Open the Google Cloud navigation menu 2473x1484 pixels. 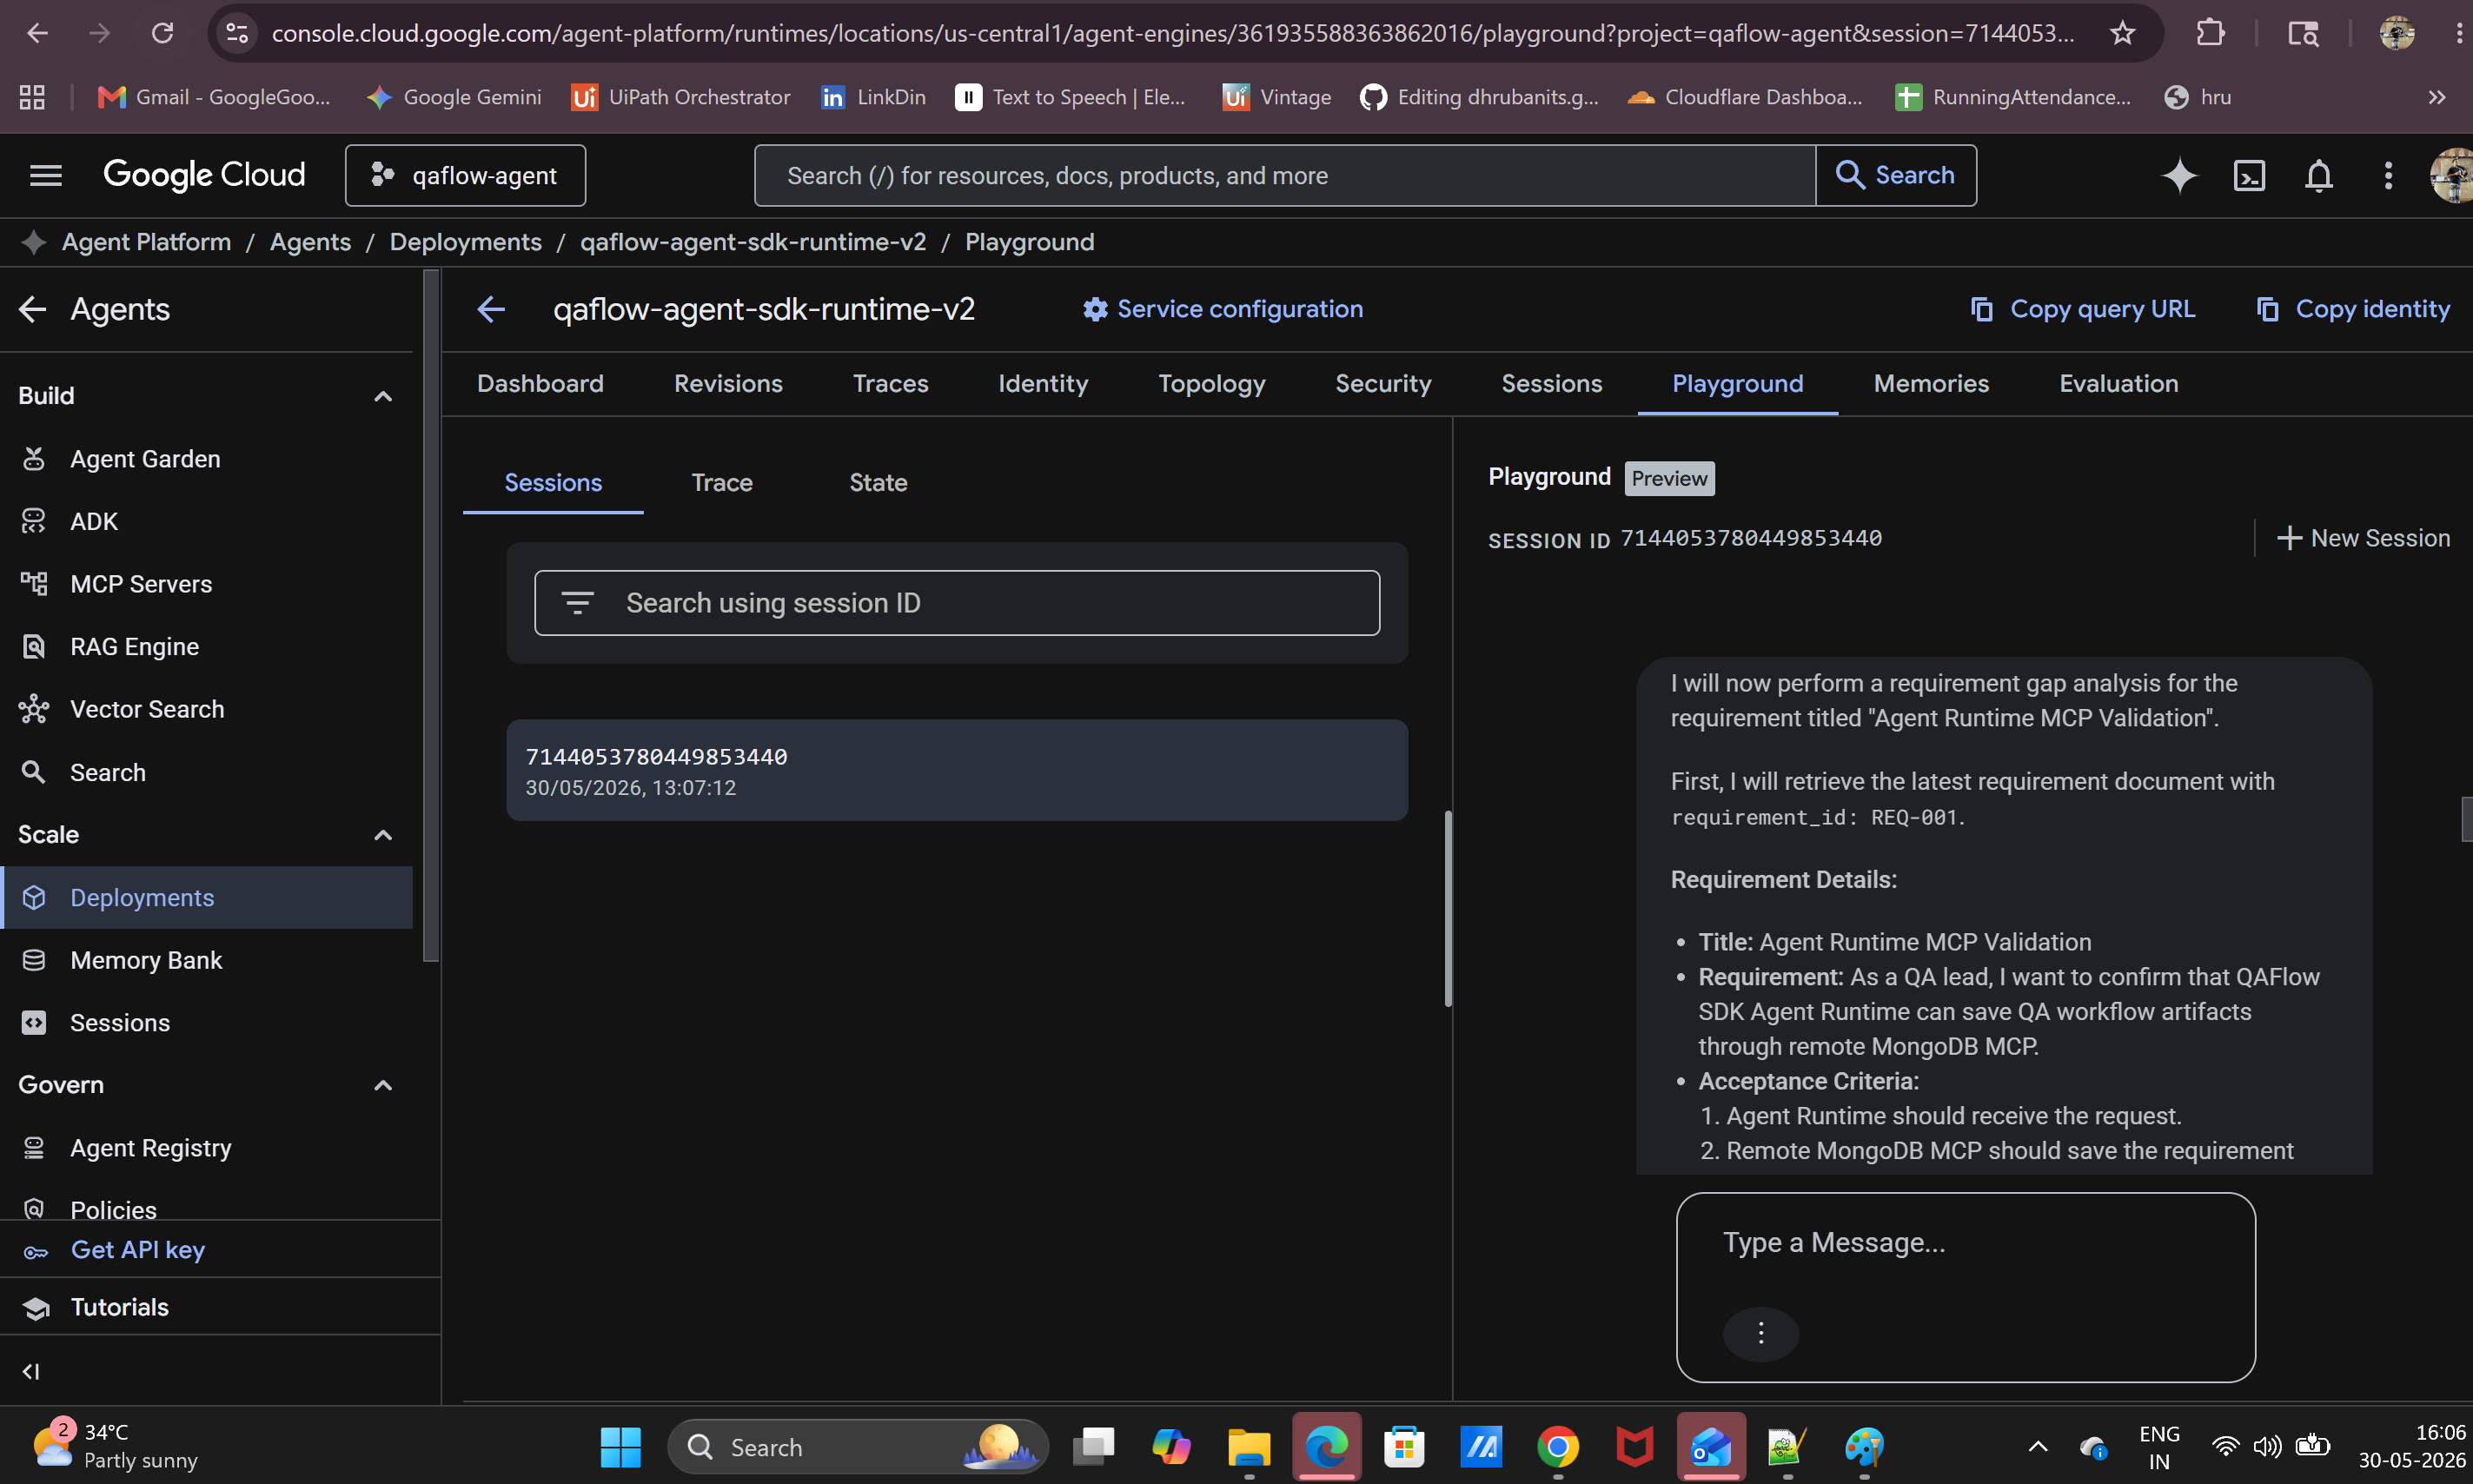pyautogui.click(x=46, y=175)
